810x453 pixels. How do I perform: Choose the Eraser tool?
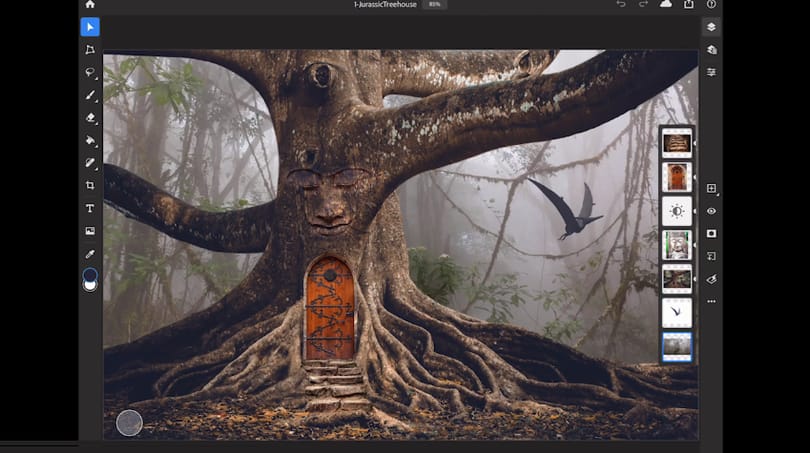90,118
